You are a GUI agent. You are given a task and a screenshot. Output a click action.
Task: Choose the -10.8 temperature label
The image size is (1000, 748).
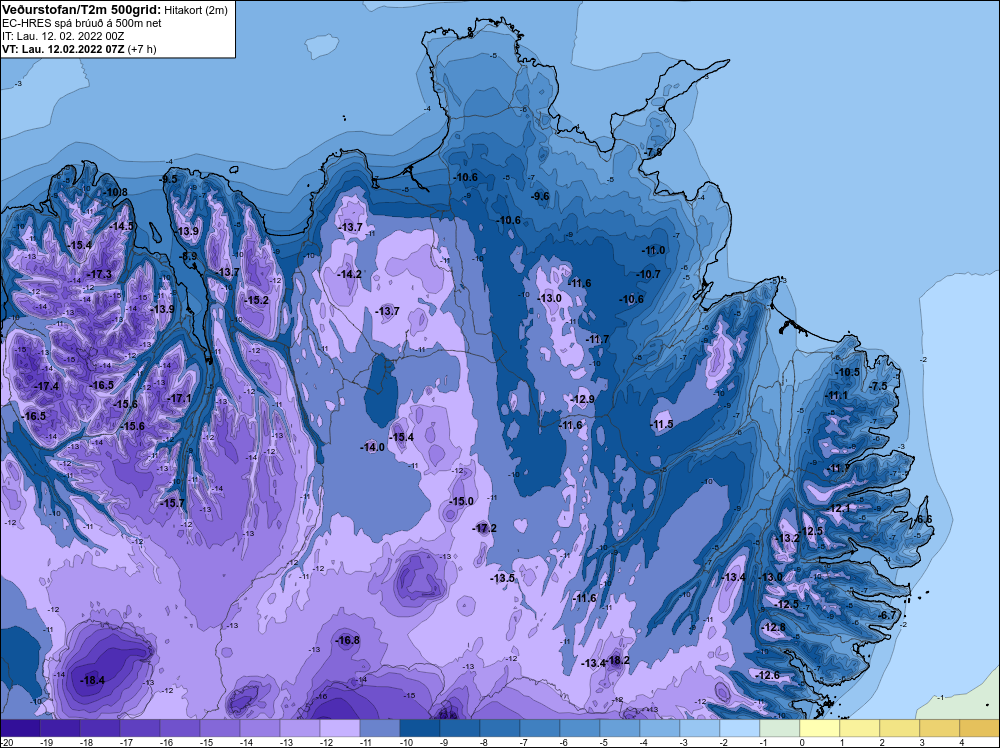(x=115, y=193)
